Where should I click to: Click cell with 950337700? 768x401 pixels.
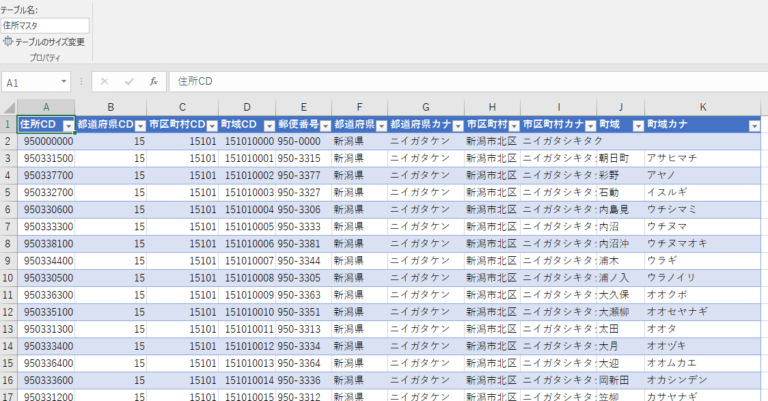pyautogui.click(x=46, y=175)
